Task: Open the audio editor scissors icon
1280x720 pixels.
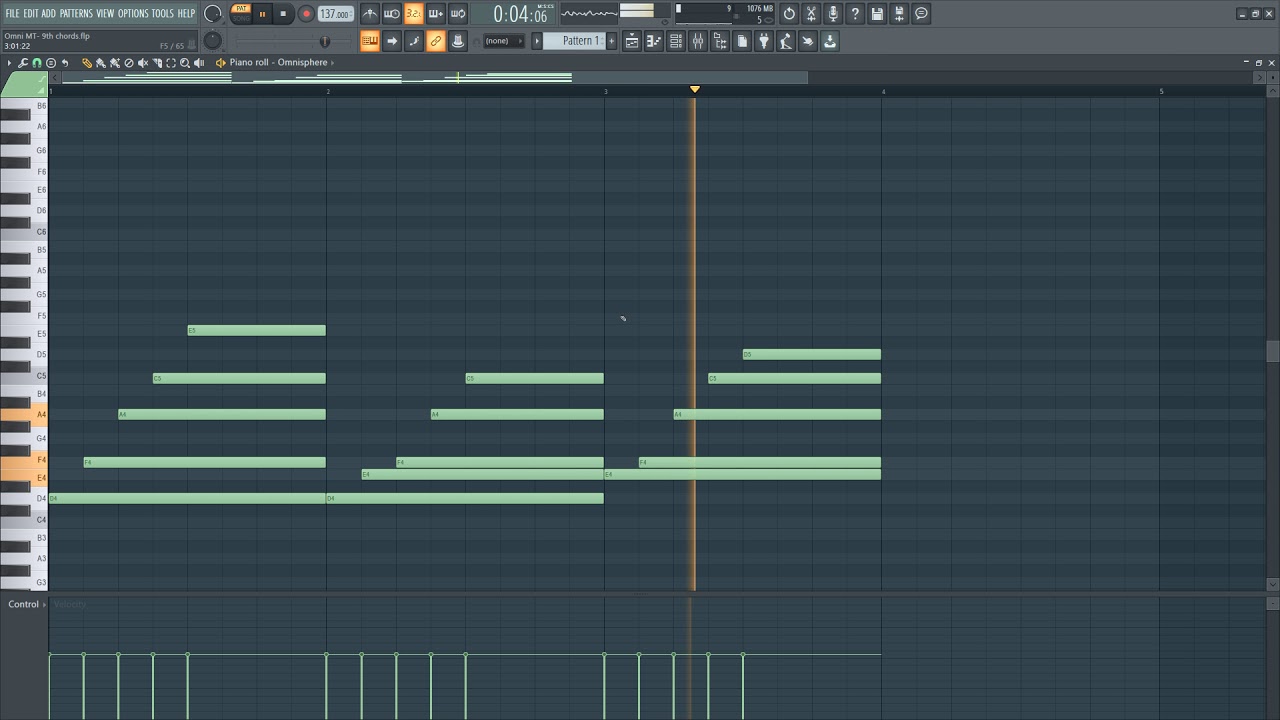Action: click(811, 14)
